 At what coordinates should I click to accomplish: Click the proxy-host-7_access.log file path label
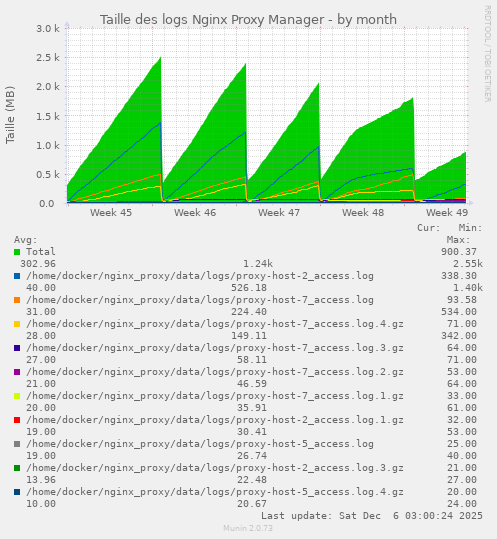[x=200, y=300]
